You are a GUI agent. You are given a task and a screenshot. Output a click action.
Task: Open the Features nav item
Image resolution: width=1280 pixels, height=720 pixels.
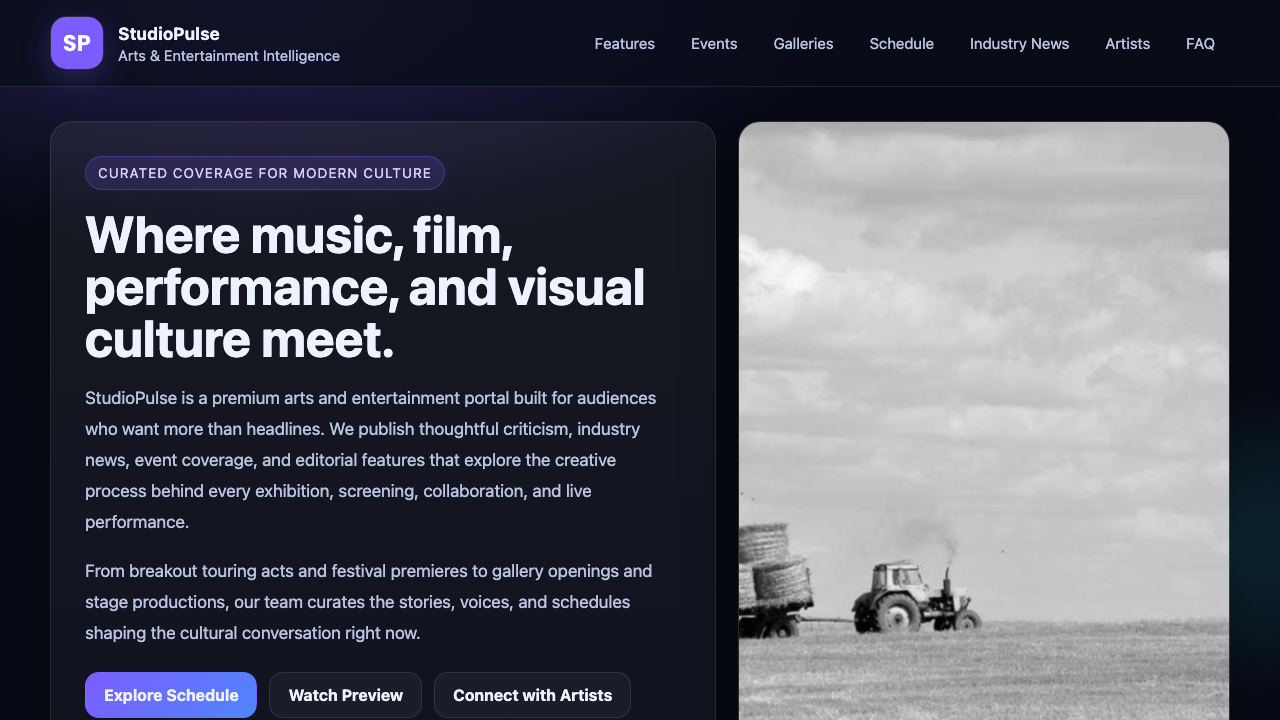click(624, 44)
